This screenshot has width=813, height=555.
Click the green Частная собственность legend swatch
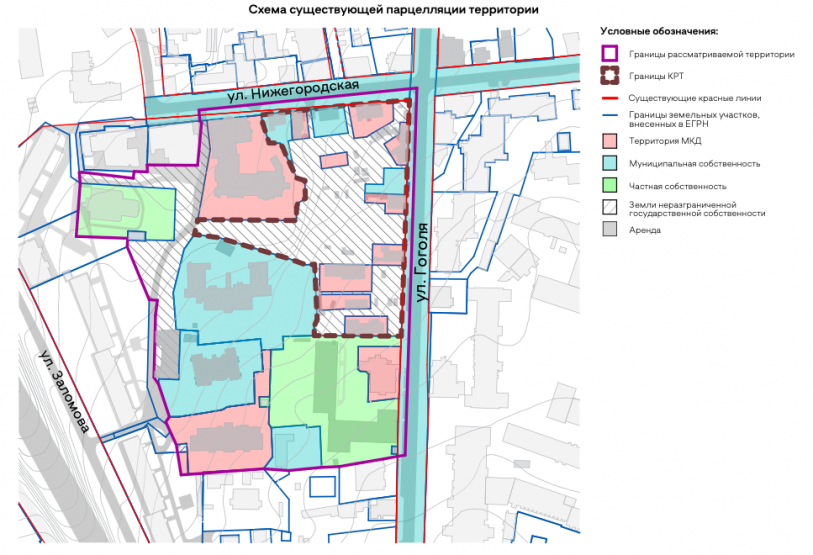610,186
